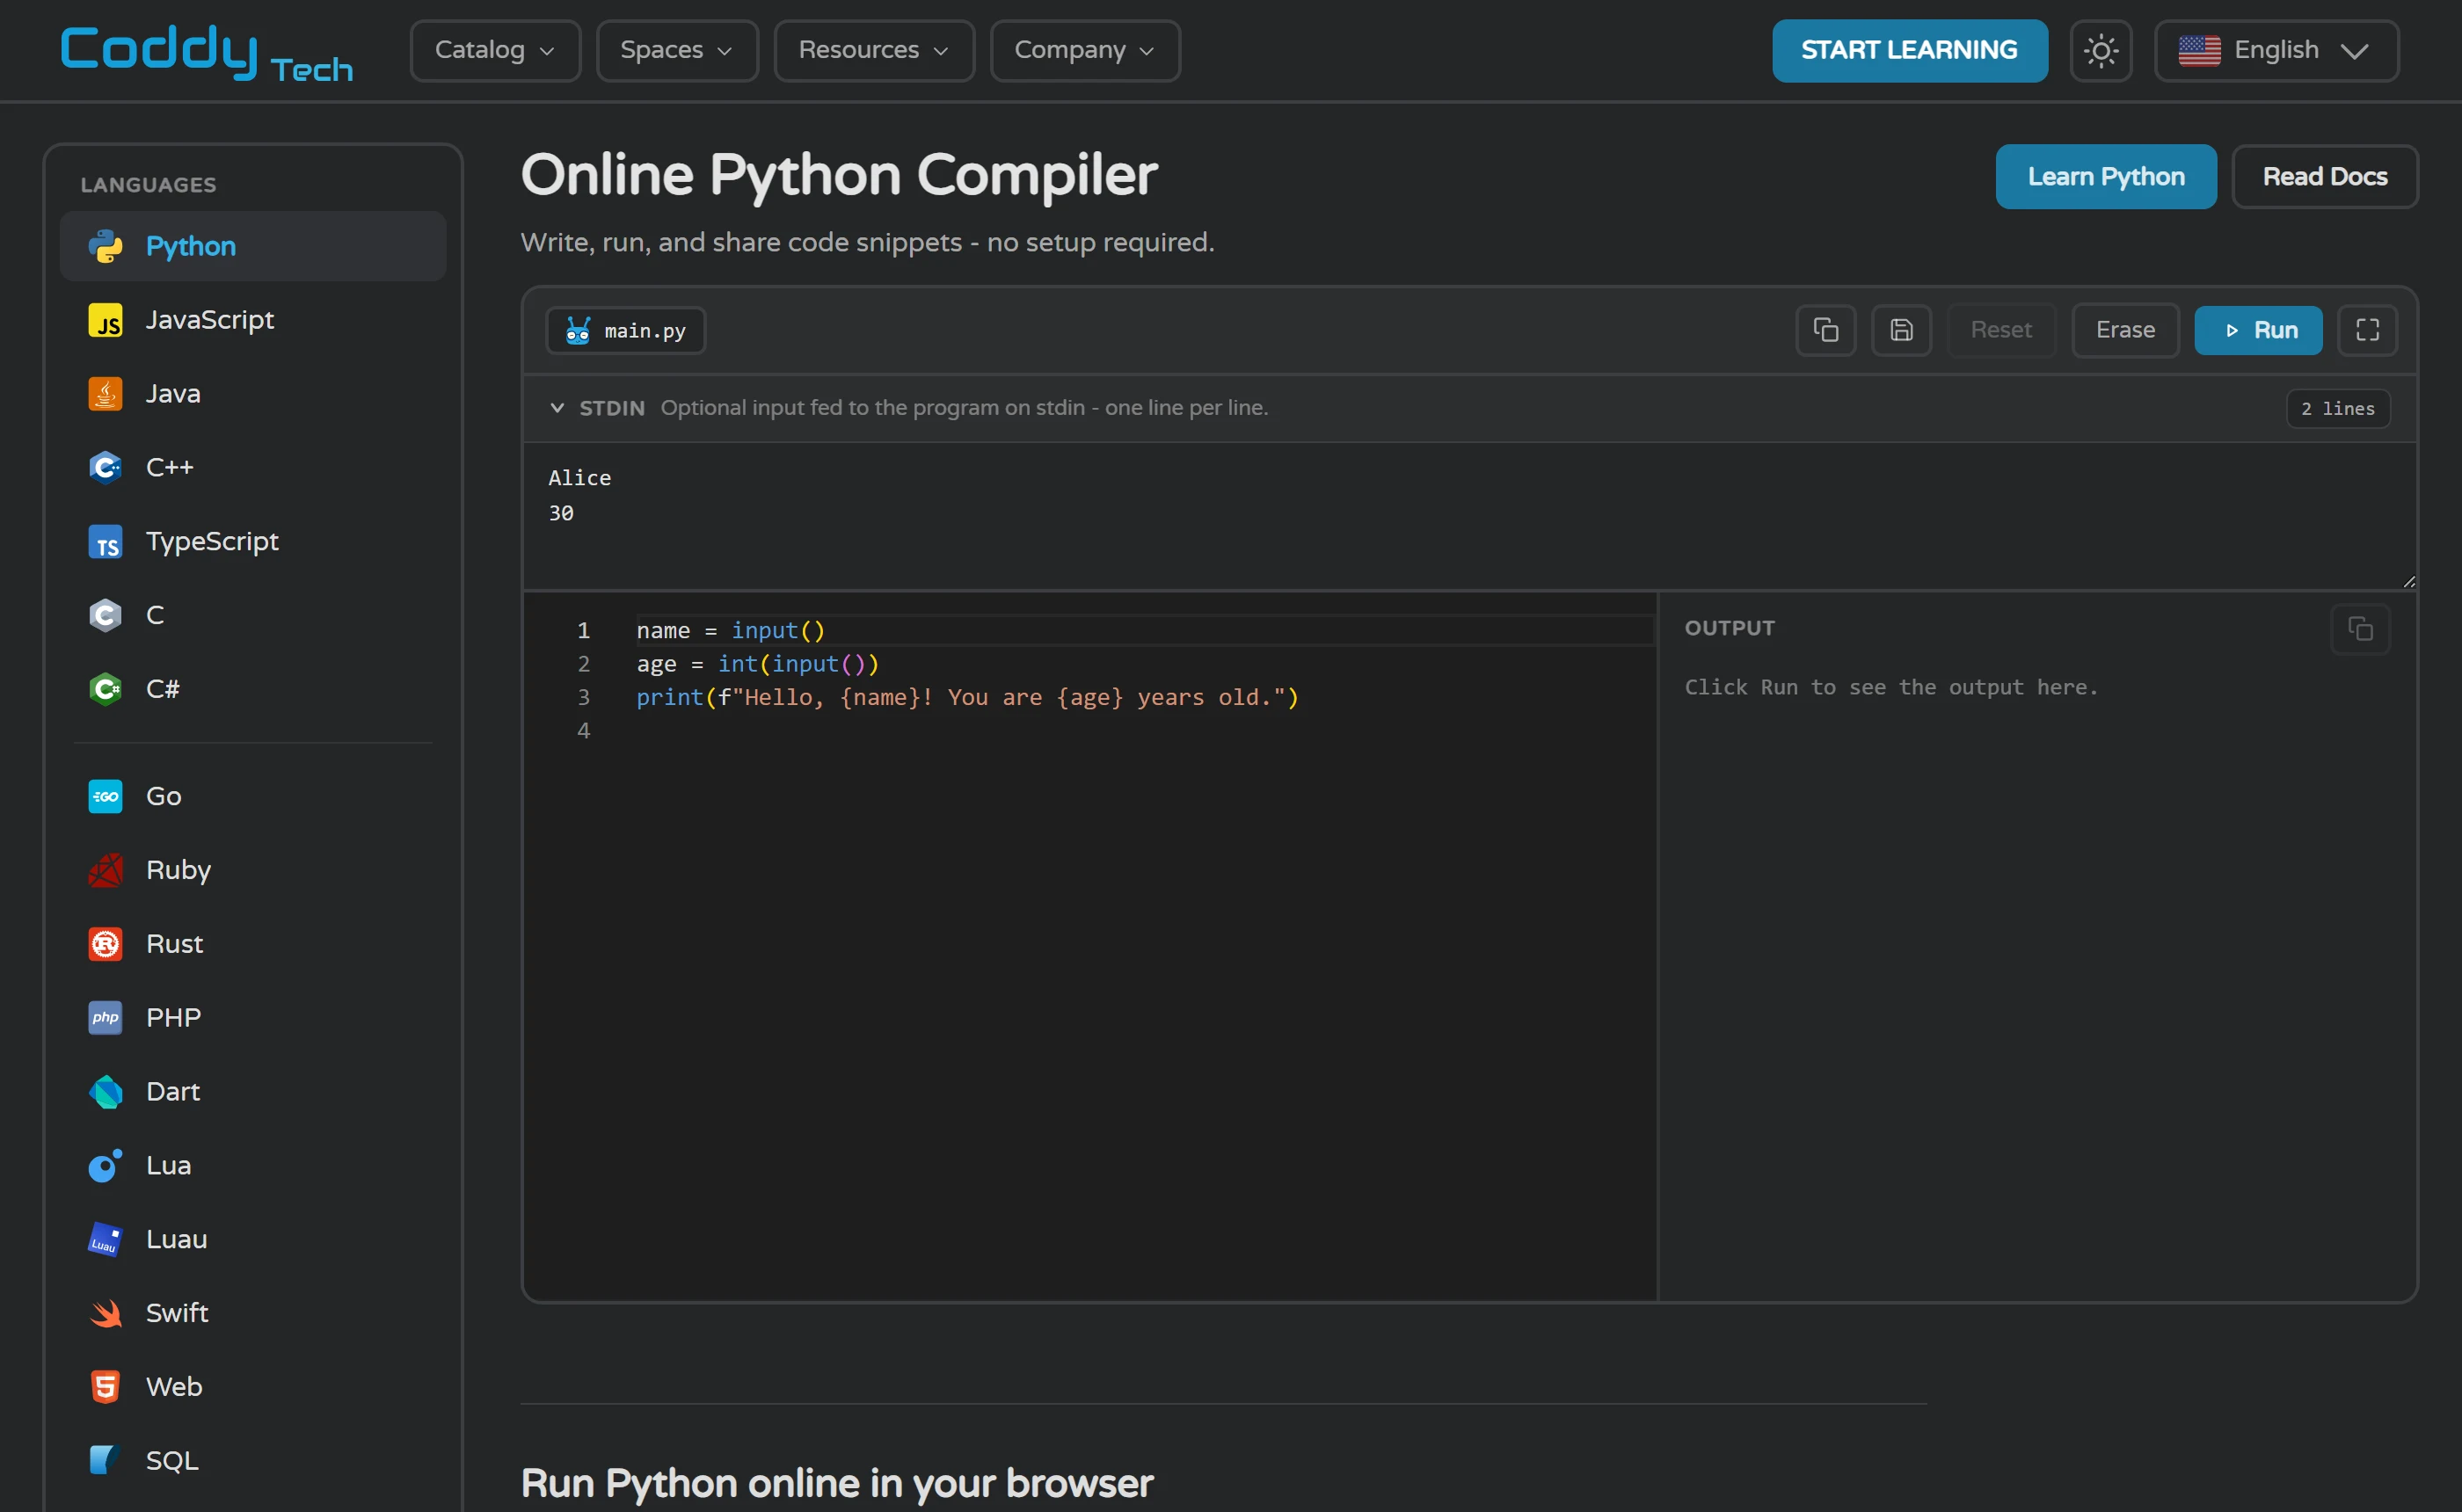Select the Ruby language icon
Viewport: 2462px width, 1512px height.
pyautogui.click(x=105, y=870)
